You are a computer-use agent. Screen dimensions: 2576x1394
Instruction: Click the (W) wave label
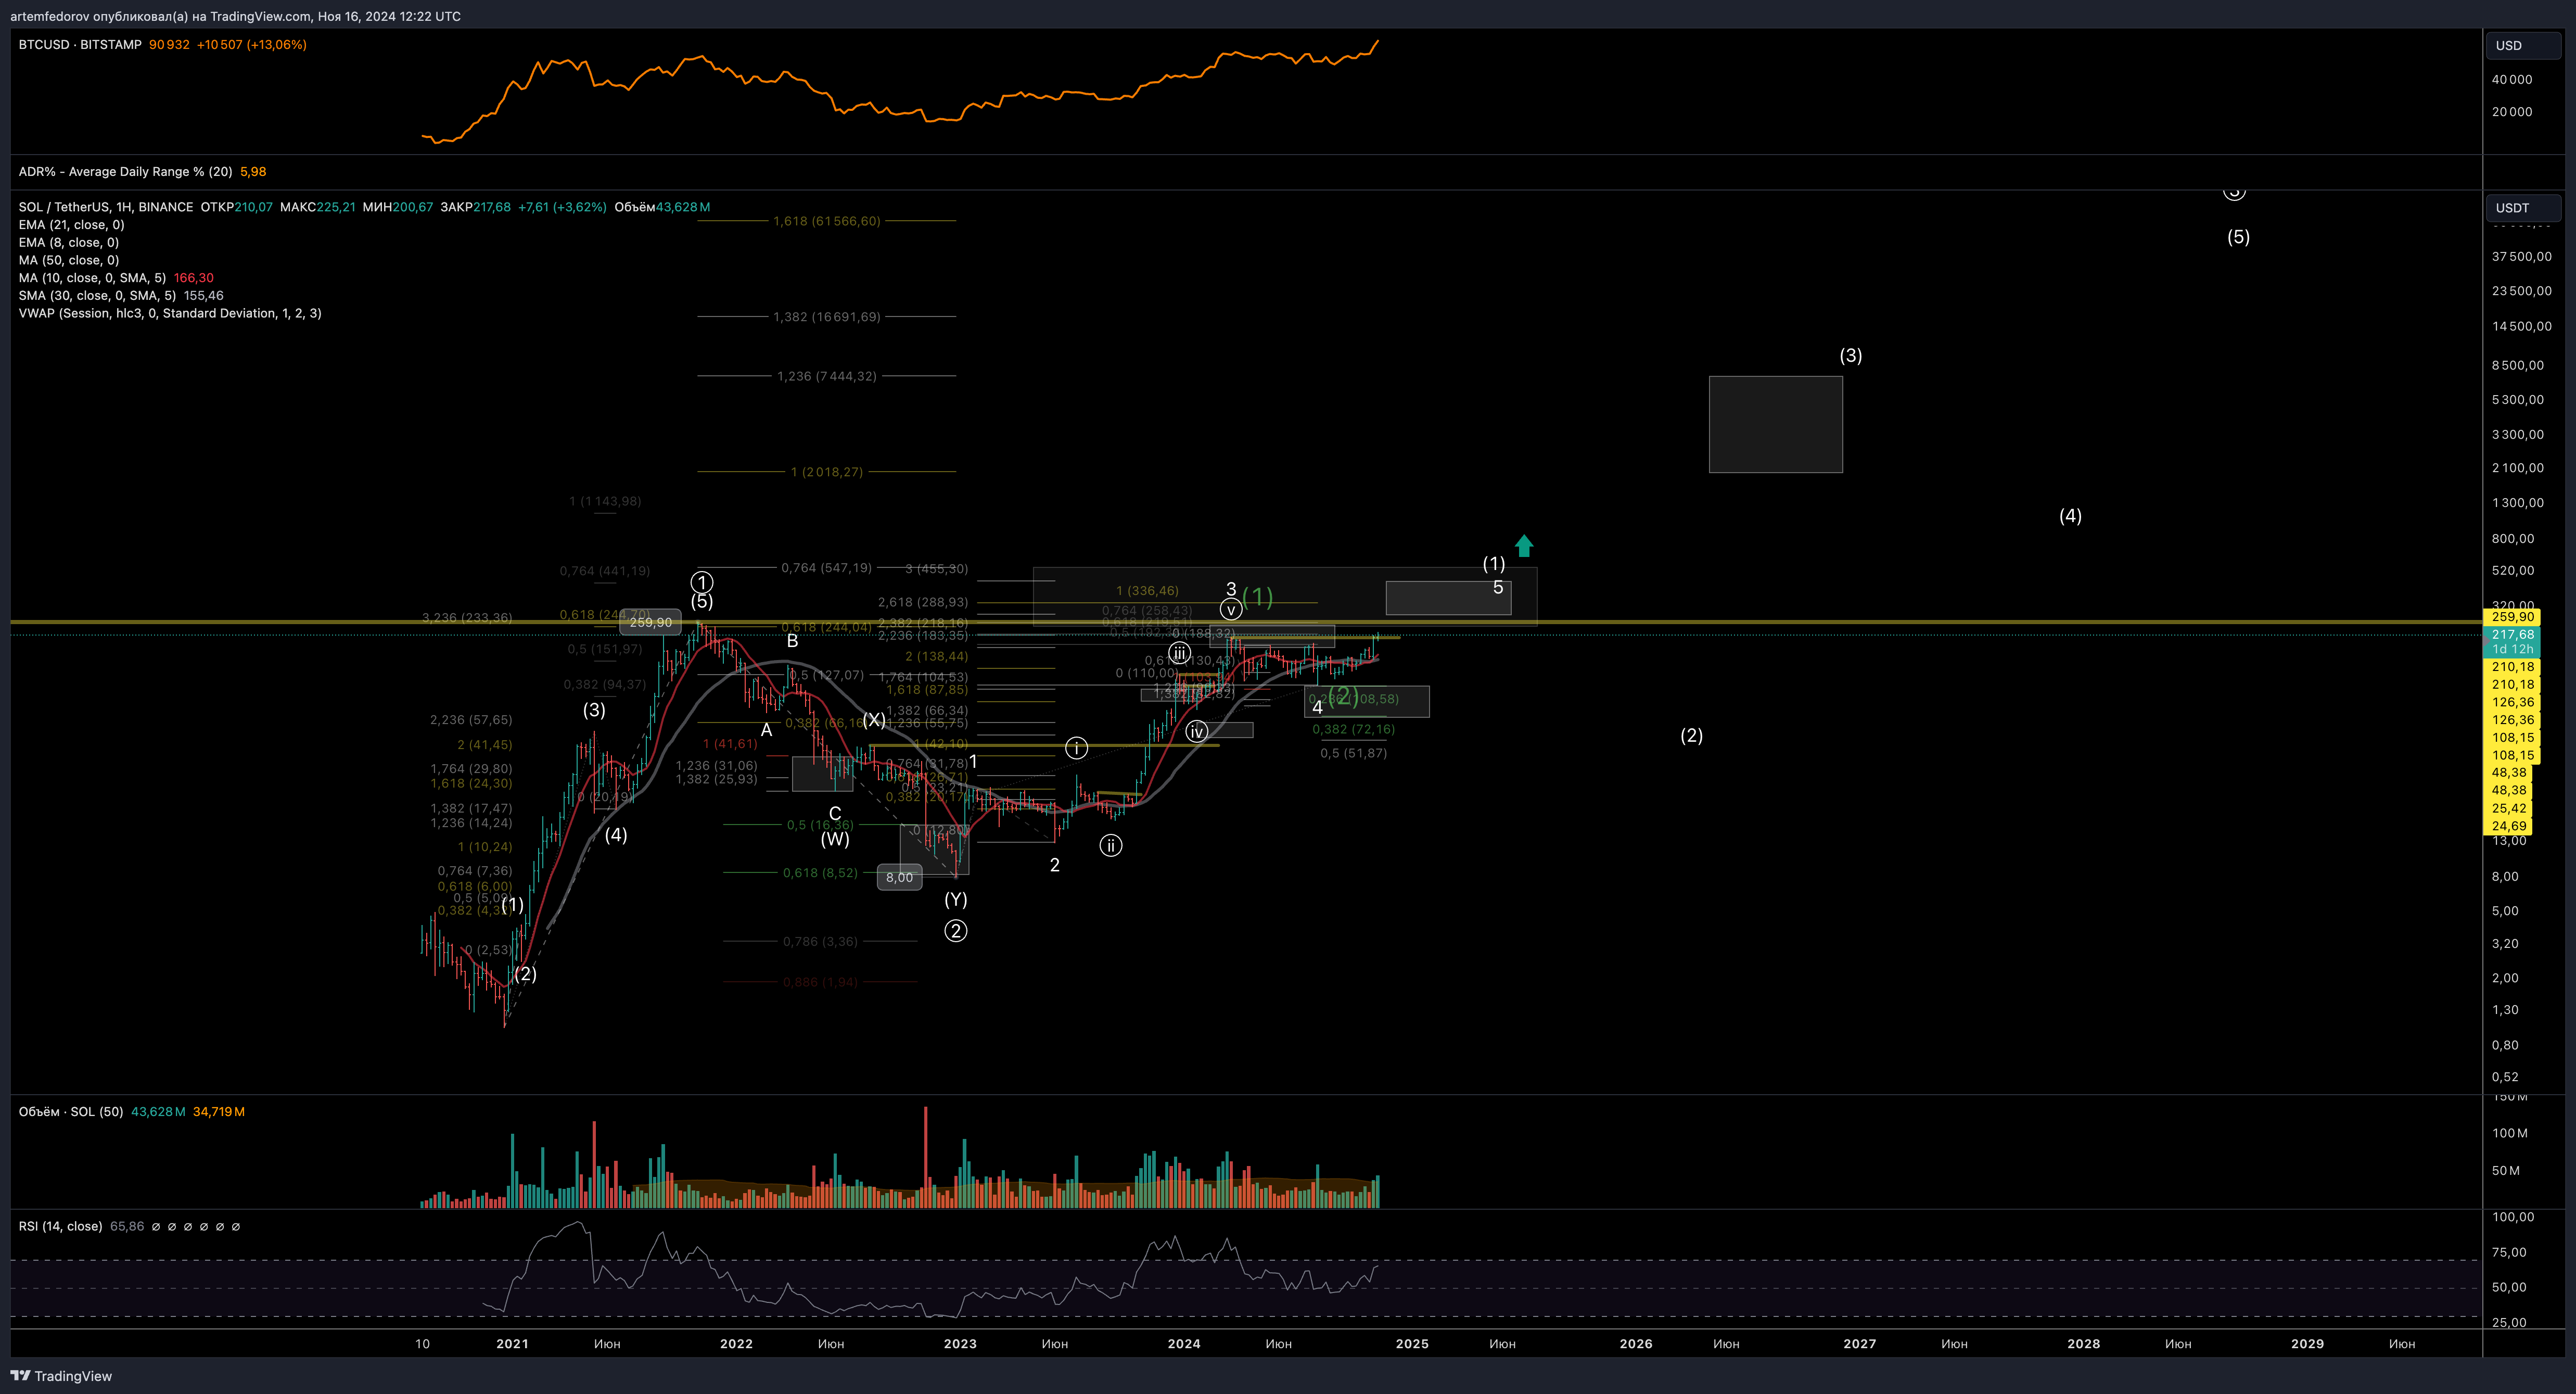coord(835,839)
